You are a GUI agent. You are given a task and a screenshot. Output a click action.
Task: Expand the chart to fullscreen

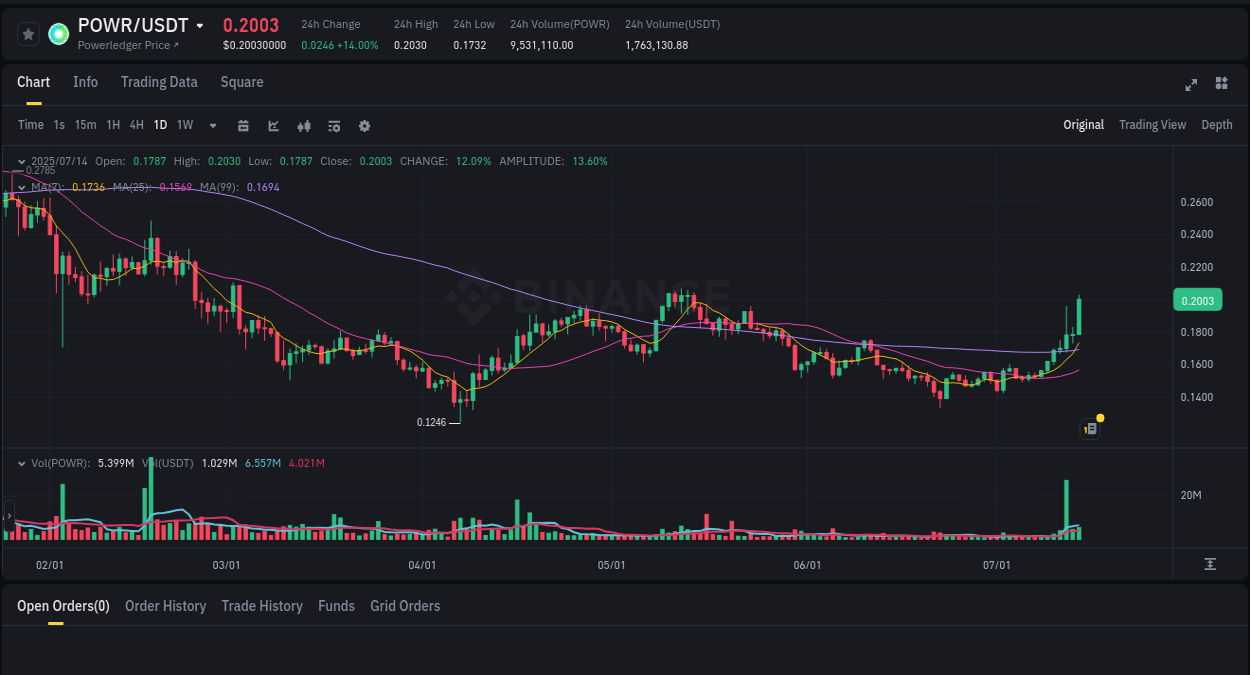(1191, 85)
